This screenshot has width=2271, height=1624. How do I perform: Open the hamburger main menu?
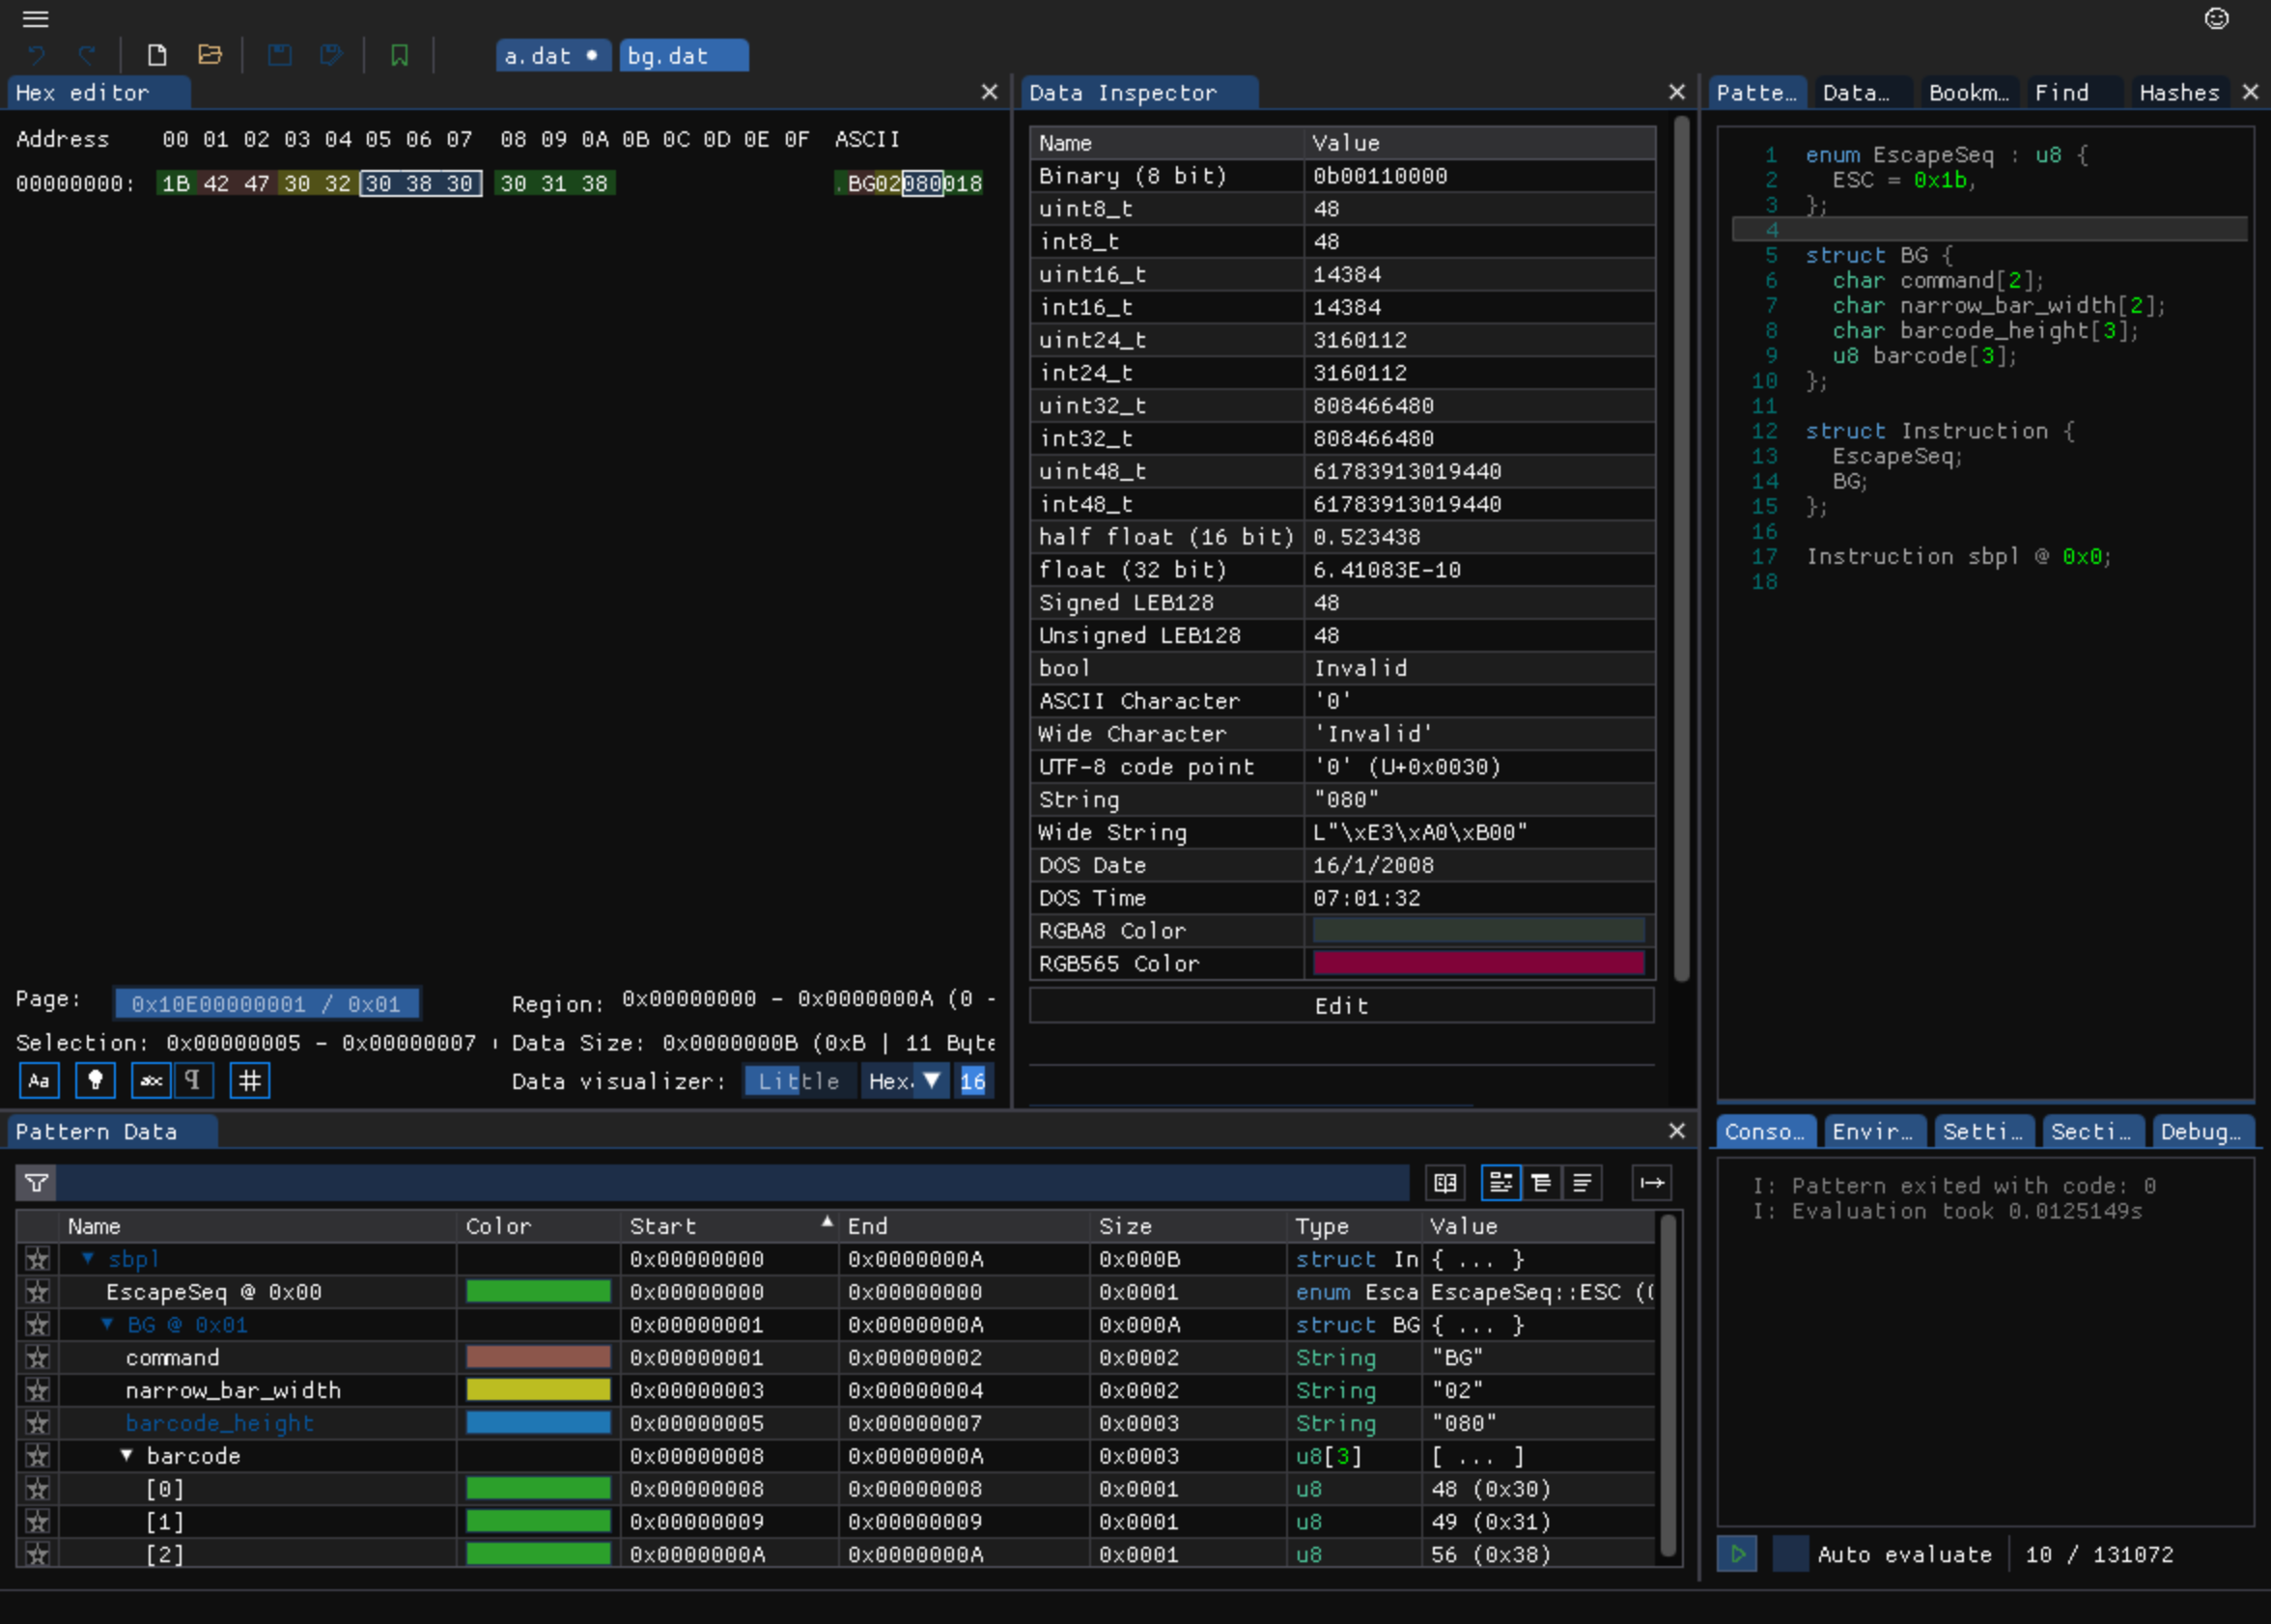point(36,19)
